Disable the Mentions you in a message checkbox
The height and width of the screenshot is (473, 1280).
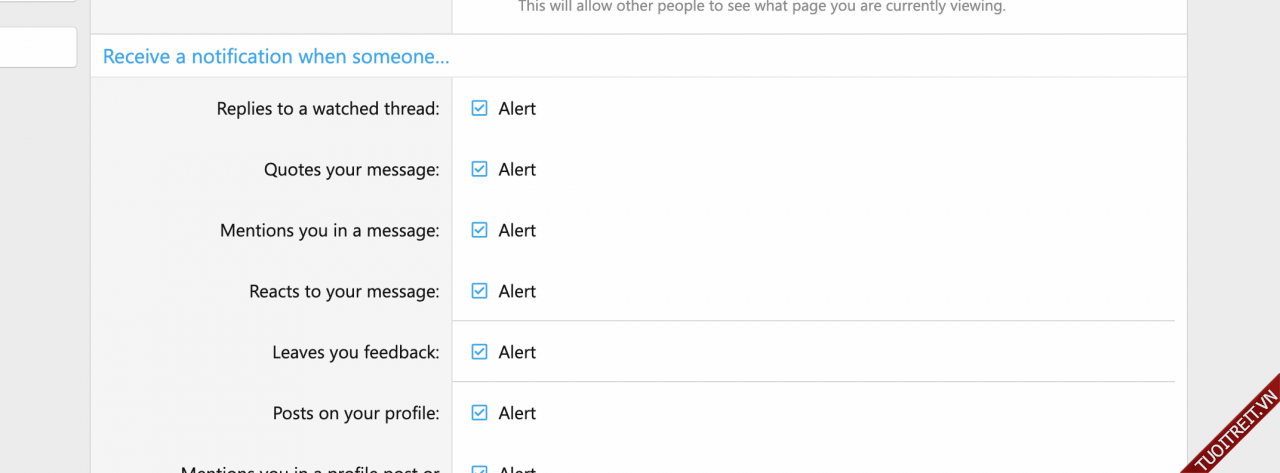click(x=479, y=230)
